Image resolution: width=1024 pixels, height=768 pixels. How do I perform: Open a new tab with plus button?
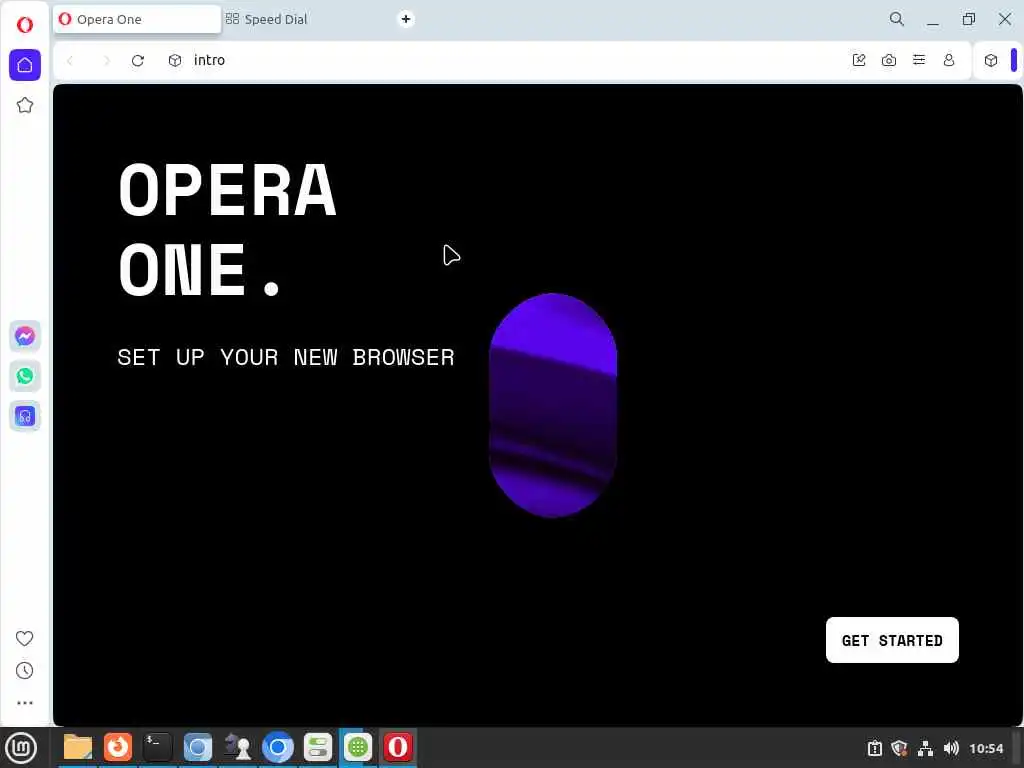[406, 19]
